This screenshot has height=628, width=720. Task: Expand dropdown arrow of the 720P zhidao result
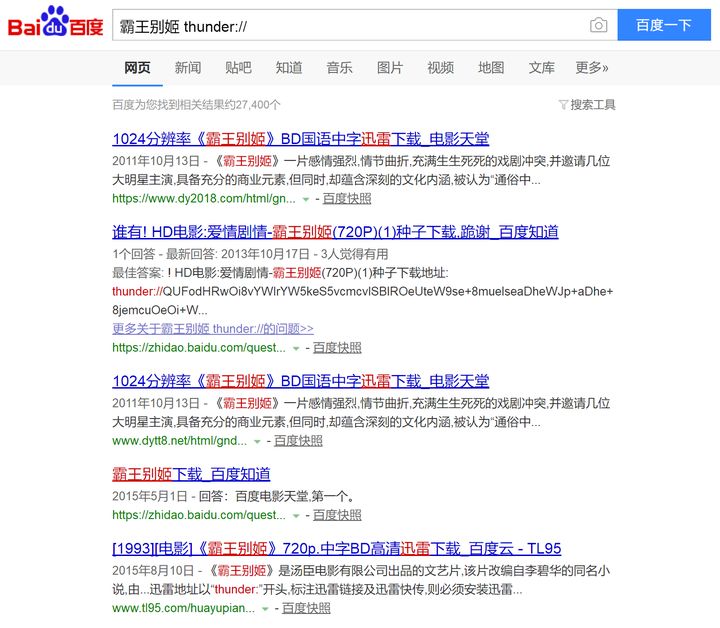pyautogui.click(x=296, y=348)
